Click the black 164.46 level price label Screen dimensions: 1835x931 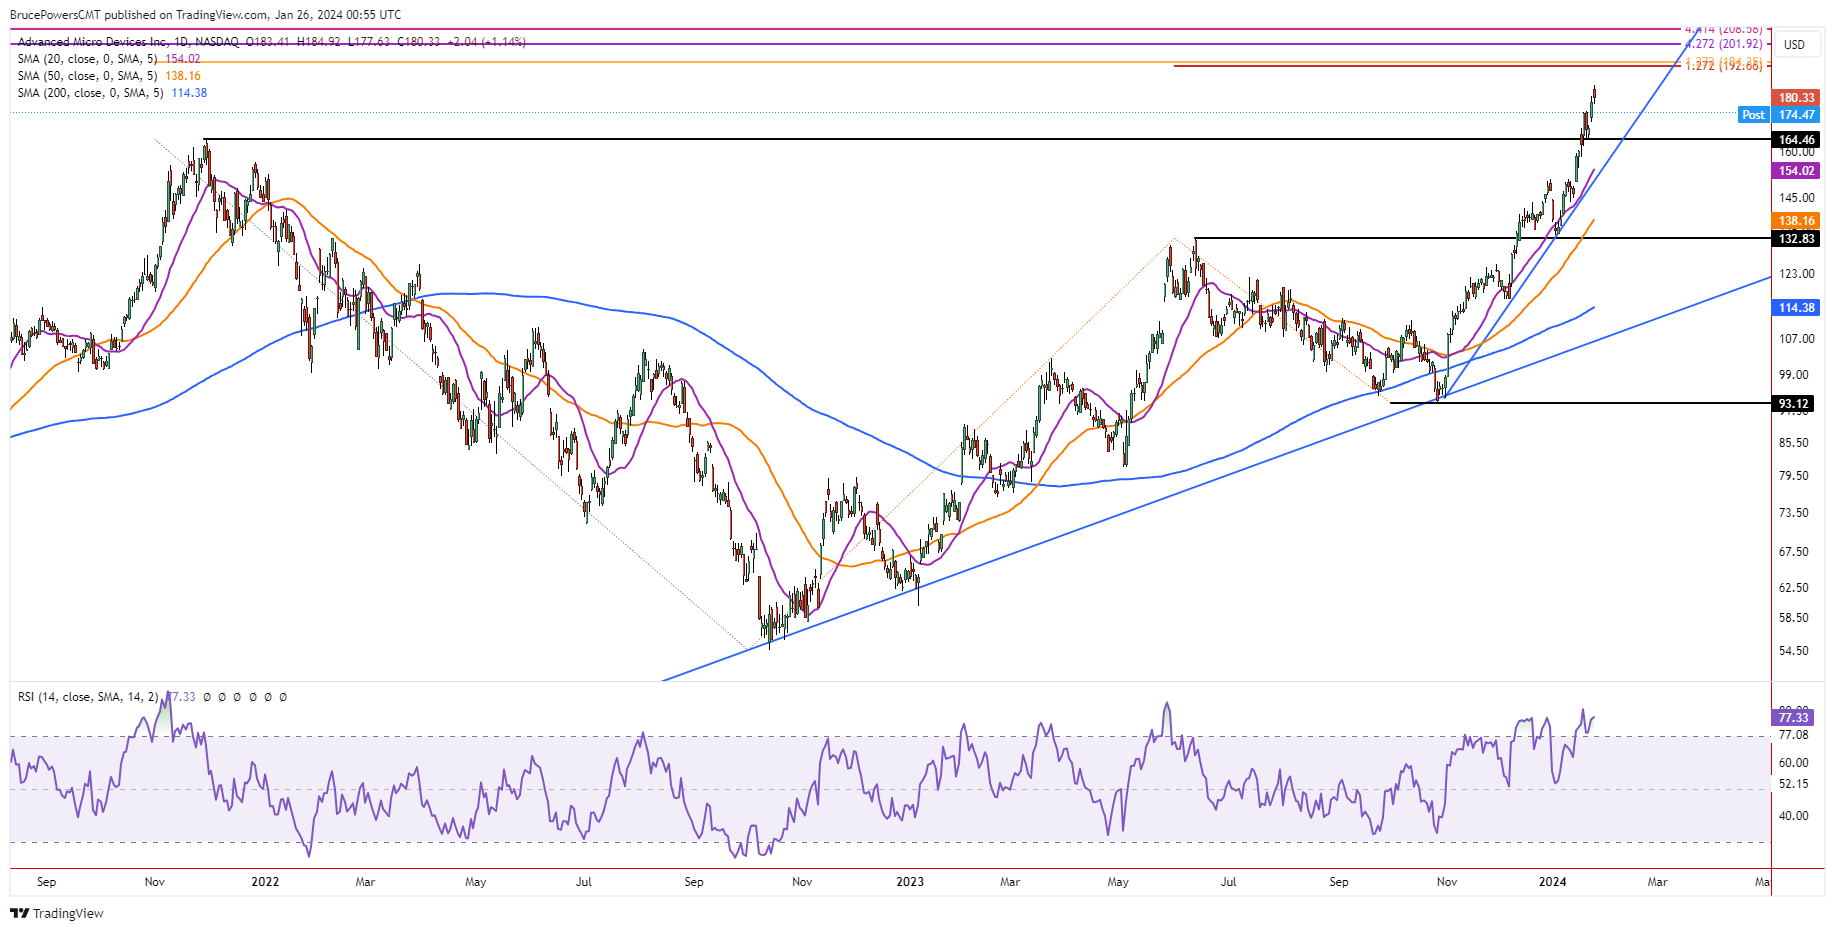[1796, 140]
